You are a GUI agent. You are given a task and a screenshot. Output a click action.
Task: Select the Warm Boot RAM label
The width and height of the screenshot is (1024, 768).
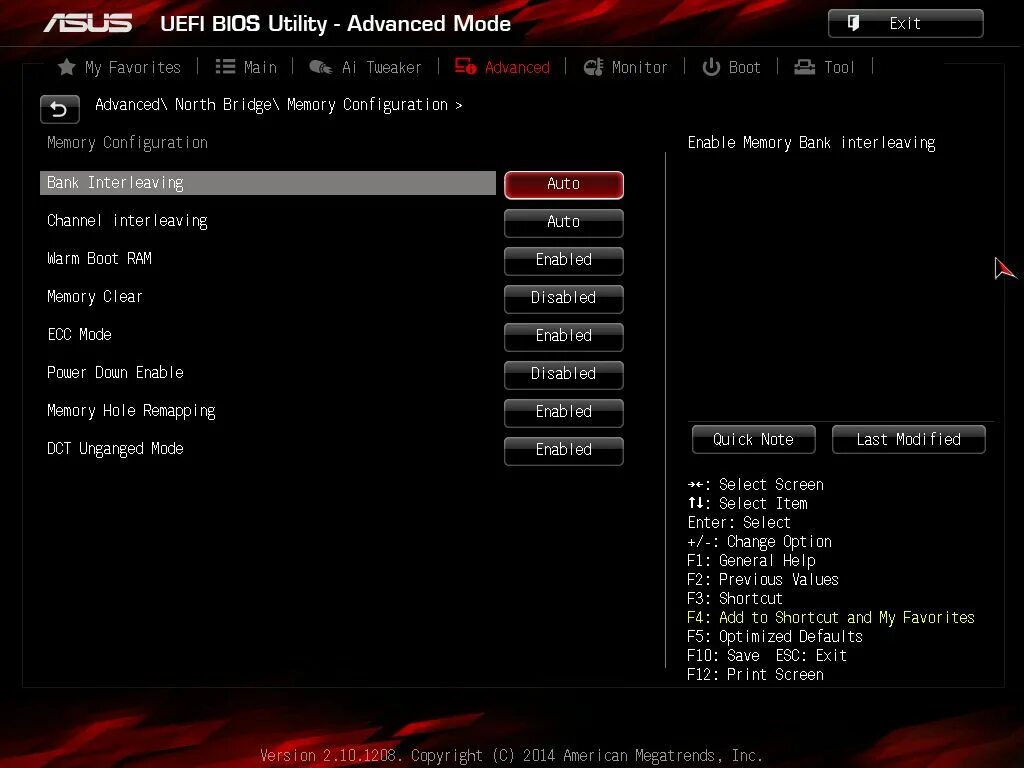point(99,259)
